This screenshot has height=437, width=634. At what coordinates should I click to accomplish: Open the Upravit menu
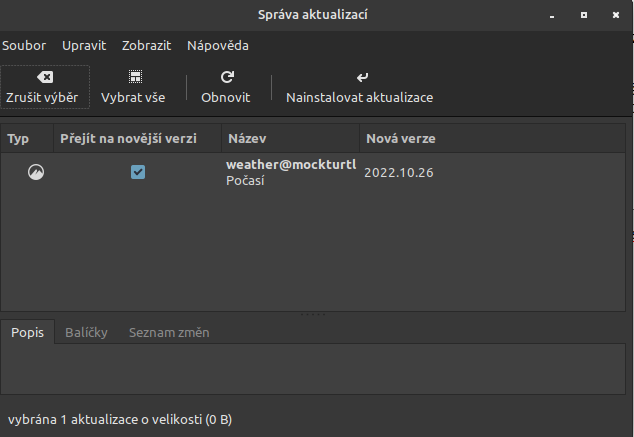point(84,45)
